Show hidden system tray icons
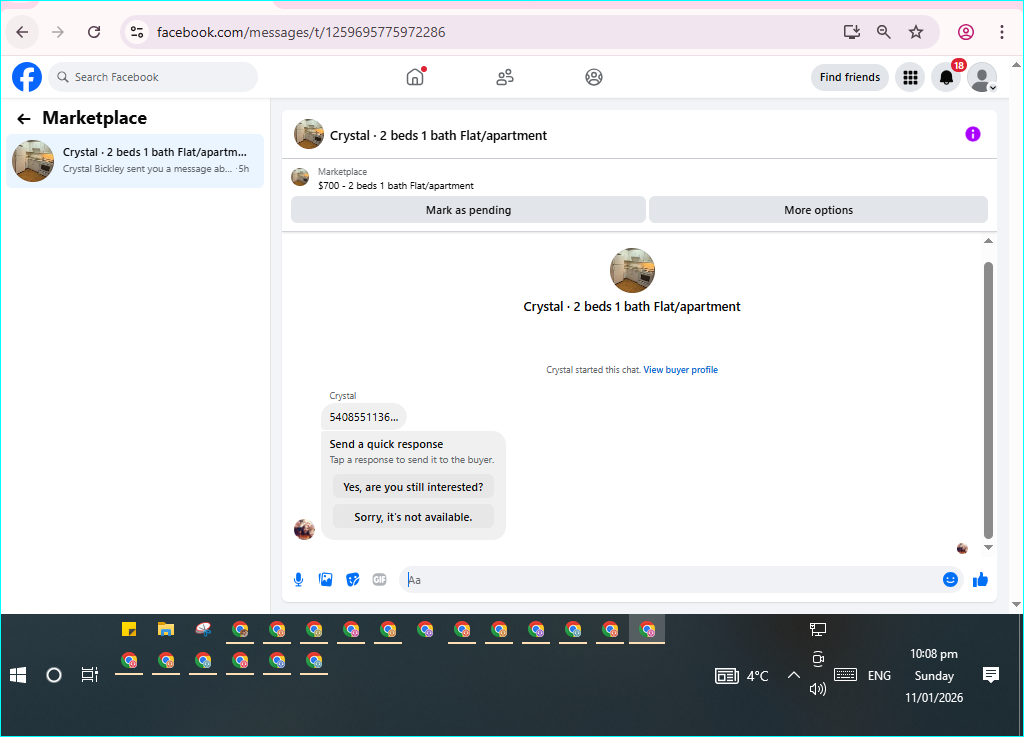The width and height of the screenshot is (1024, 737). 793,675
